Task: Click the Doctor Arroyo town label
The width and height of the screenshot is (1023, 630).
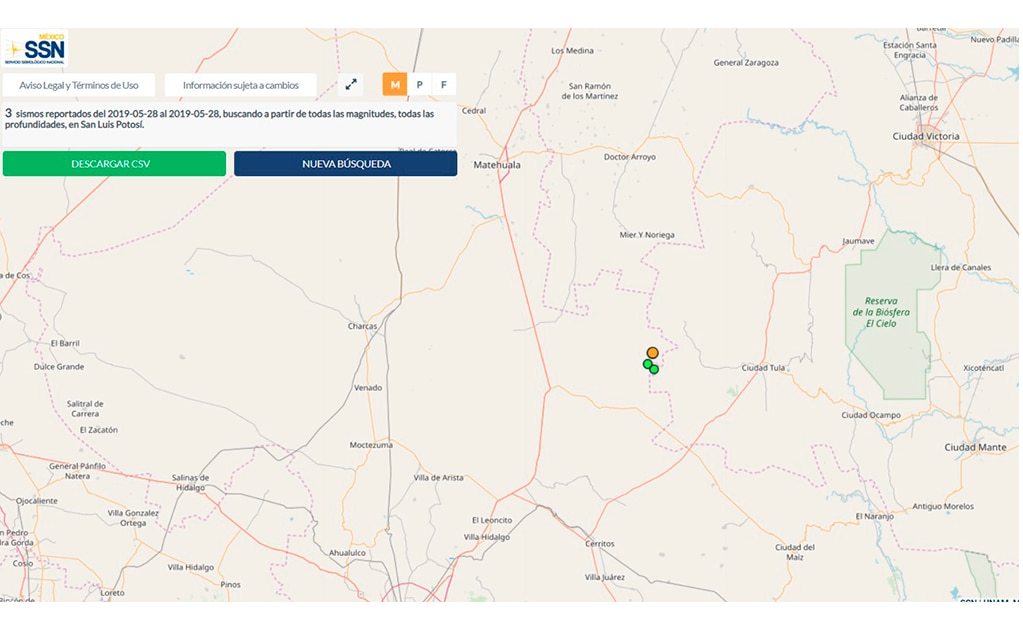Action: pyautogui.click(x=630, y=157)
